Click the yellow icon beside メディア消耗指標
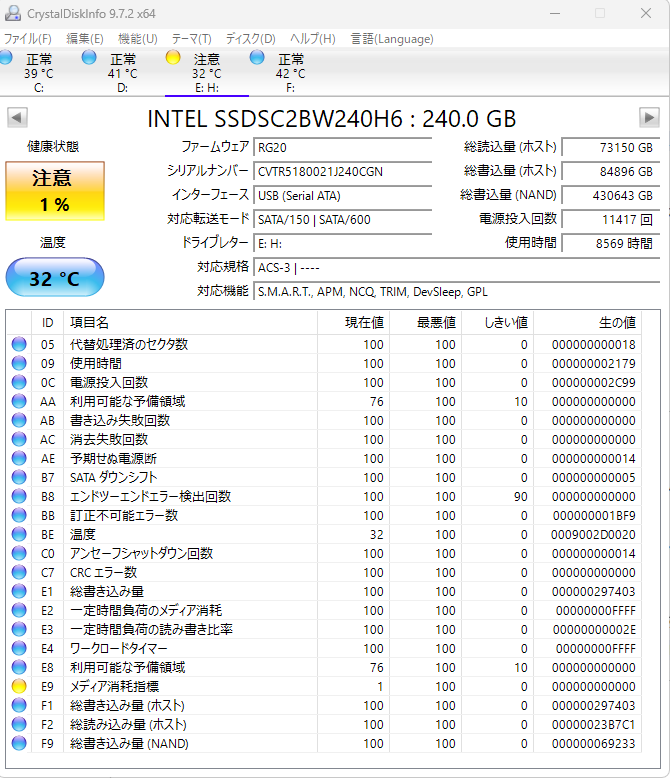 tap(19, 686)
